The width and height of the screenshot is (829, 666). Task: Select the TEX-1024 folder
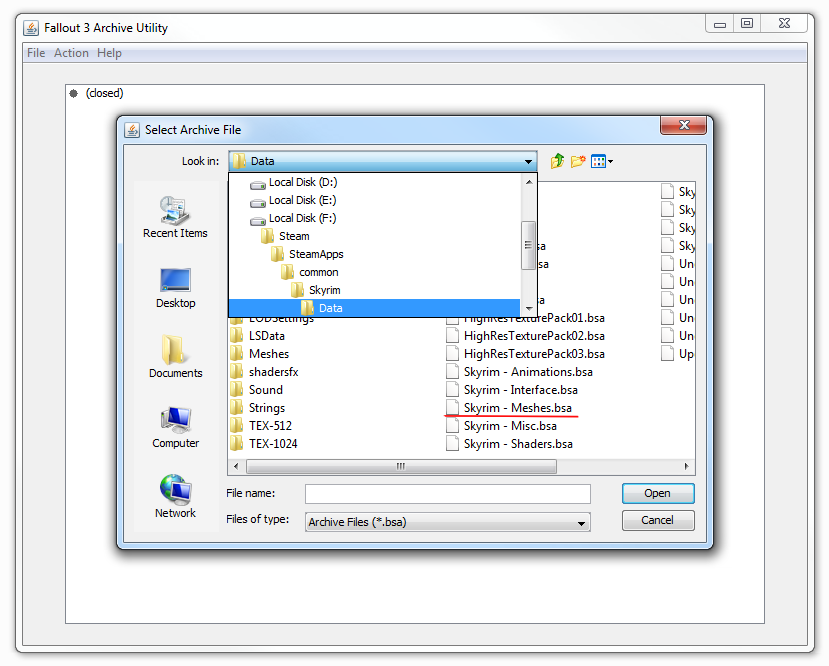(264, 444)
